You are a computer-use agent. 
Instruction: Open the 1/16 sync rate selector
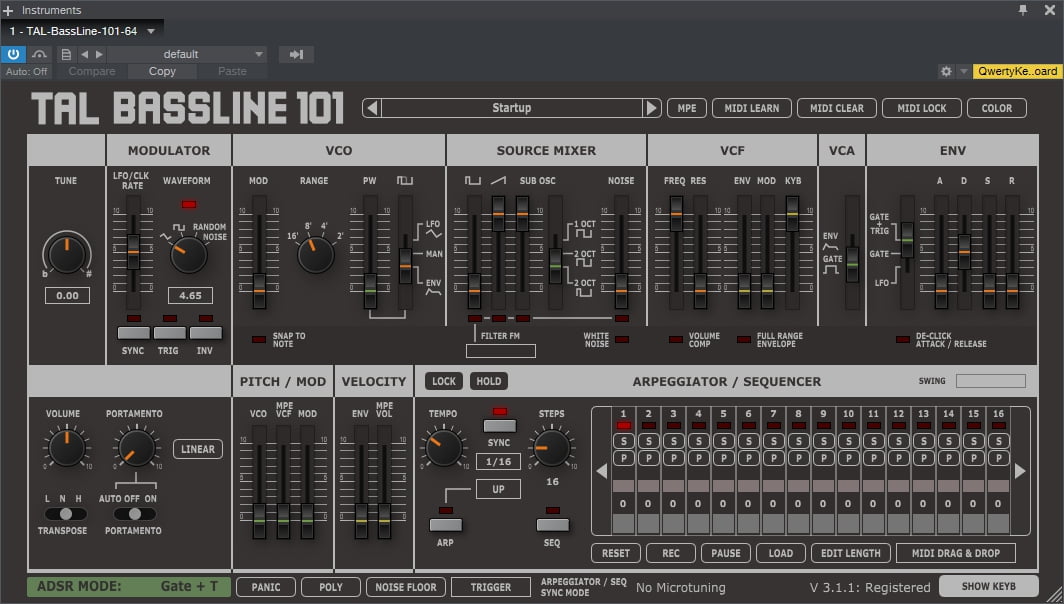[498, 461]
